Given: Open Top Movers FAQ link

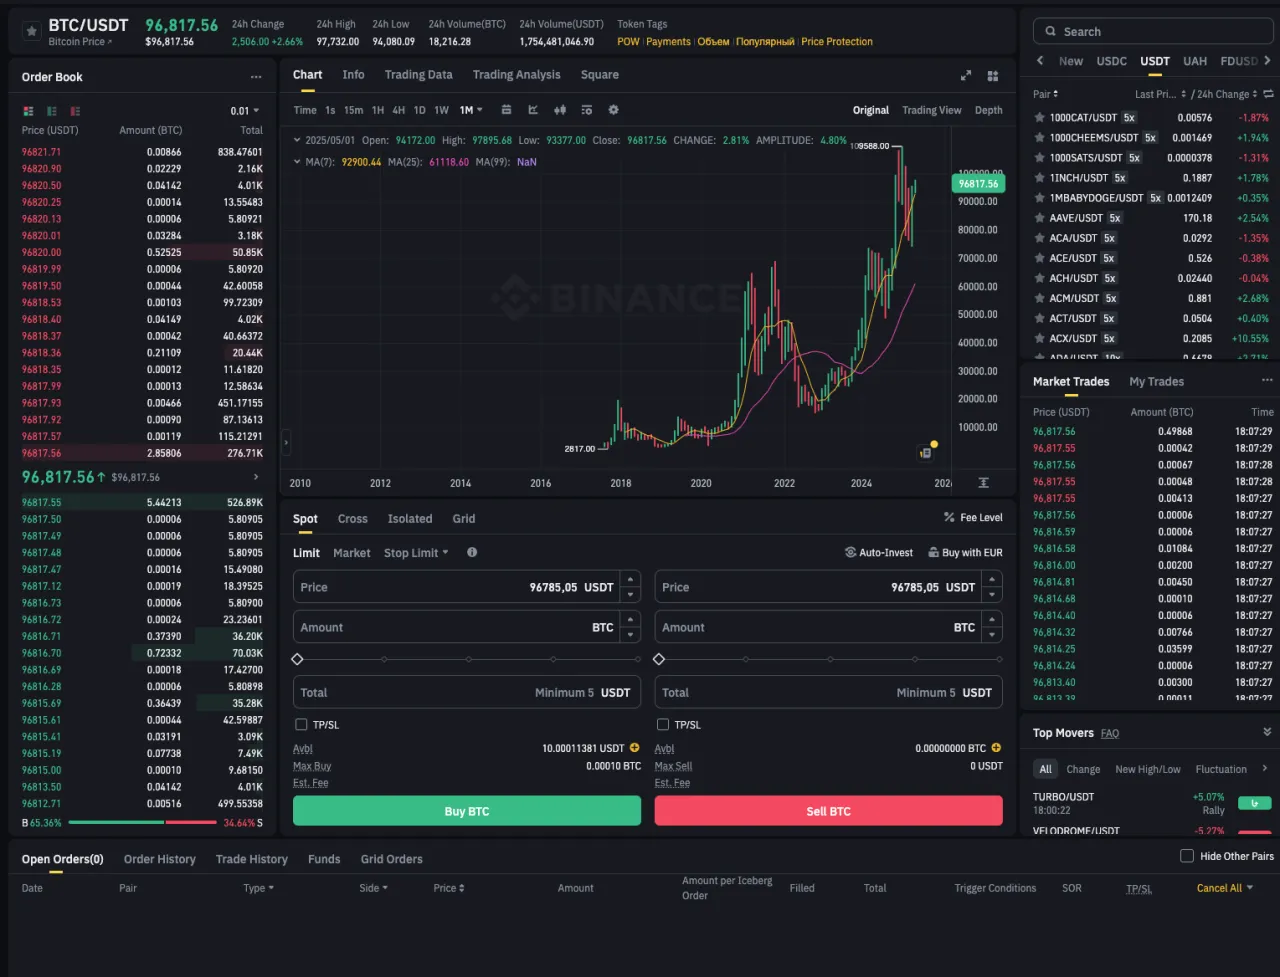Looking at the screenshot, I should tap(1110, 733).
